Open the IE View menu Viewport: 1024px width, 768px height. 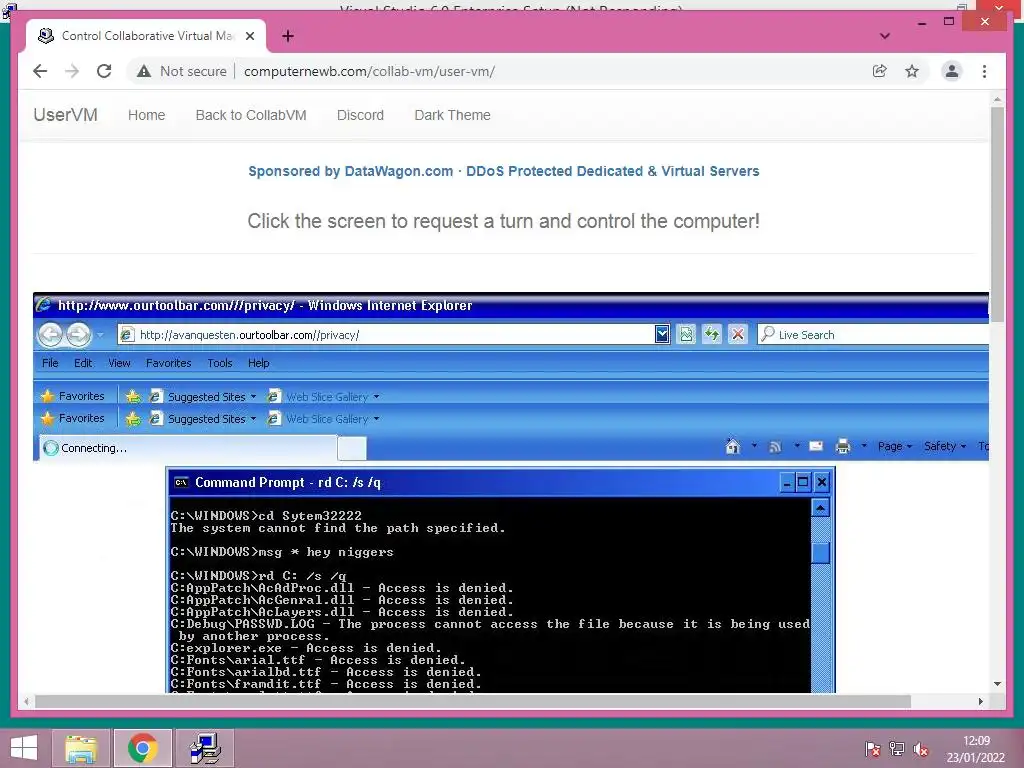[x=120, y=363]
